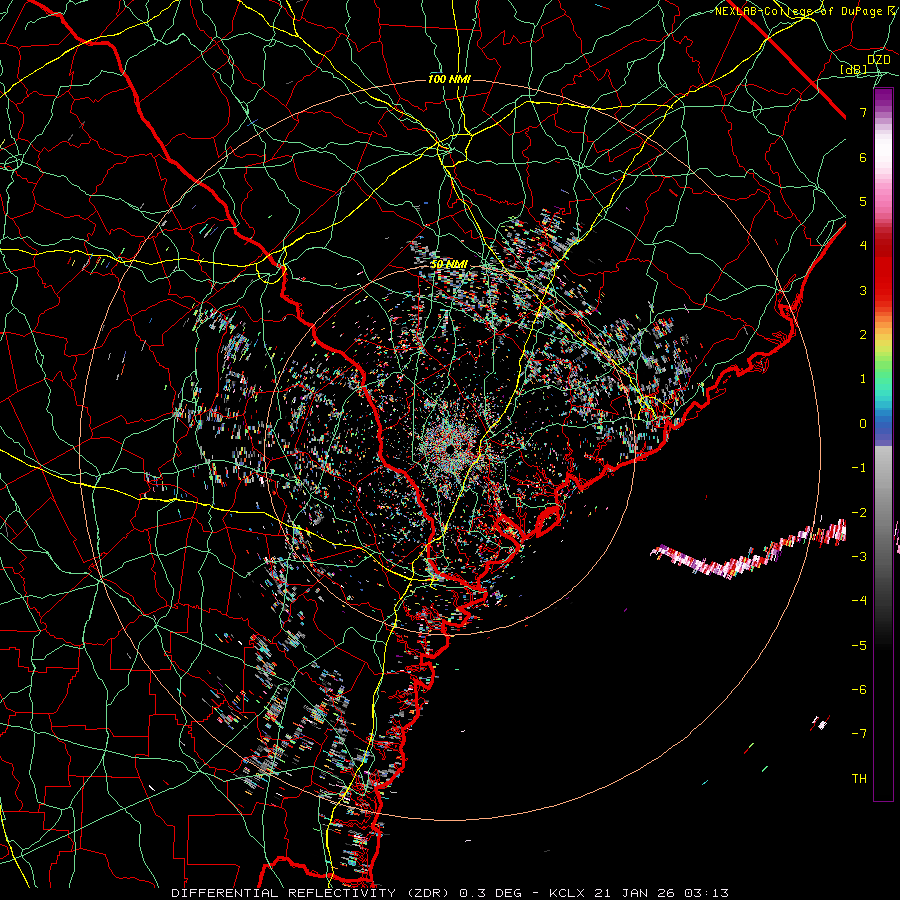Screen dimensions: 900x900
Task: Click the "3" value on the color scale
Action: 863,290
